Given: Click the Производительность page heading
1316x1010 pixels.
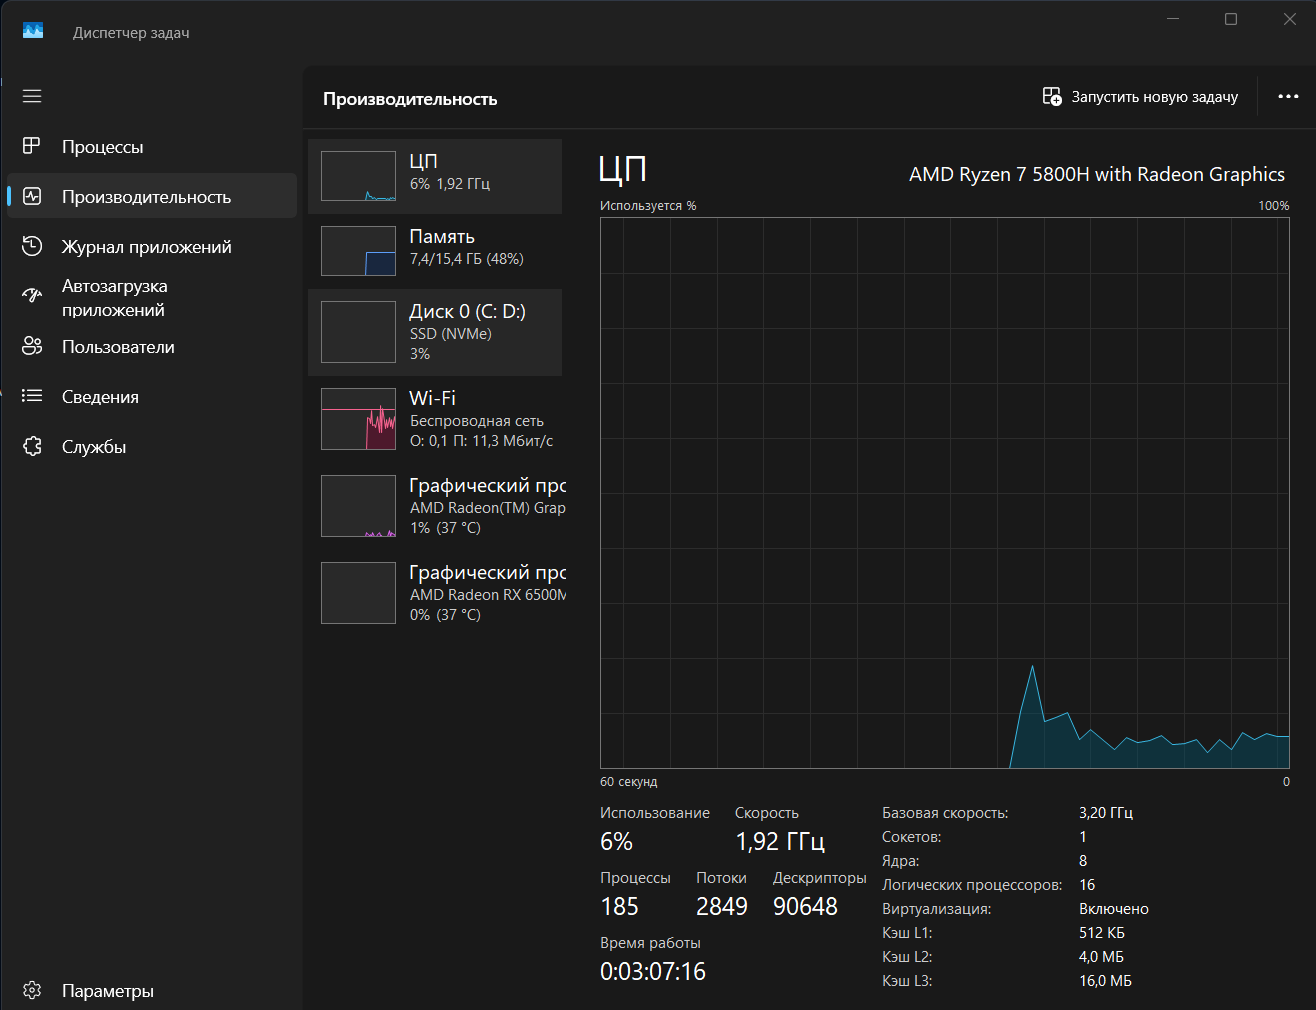Looking at the screenshot, I should click(x=410, y=99).
